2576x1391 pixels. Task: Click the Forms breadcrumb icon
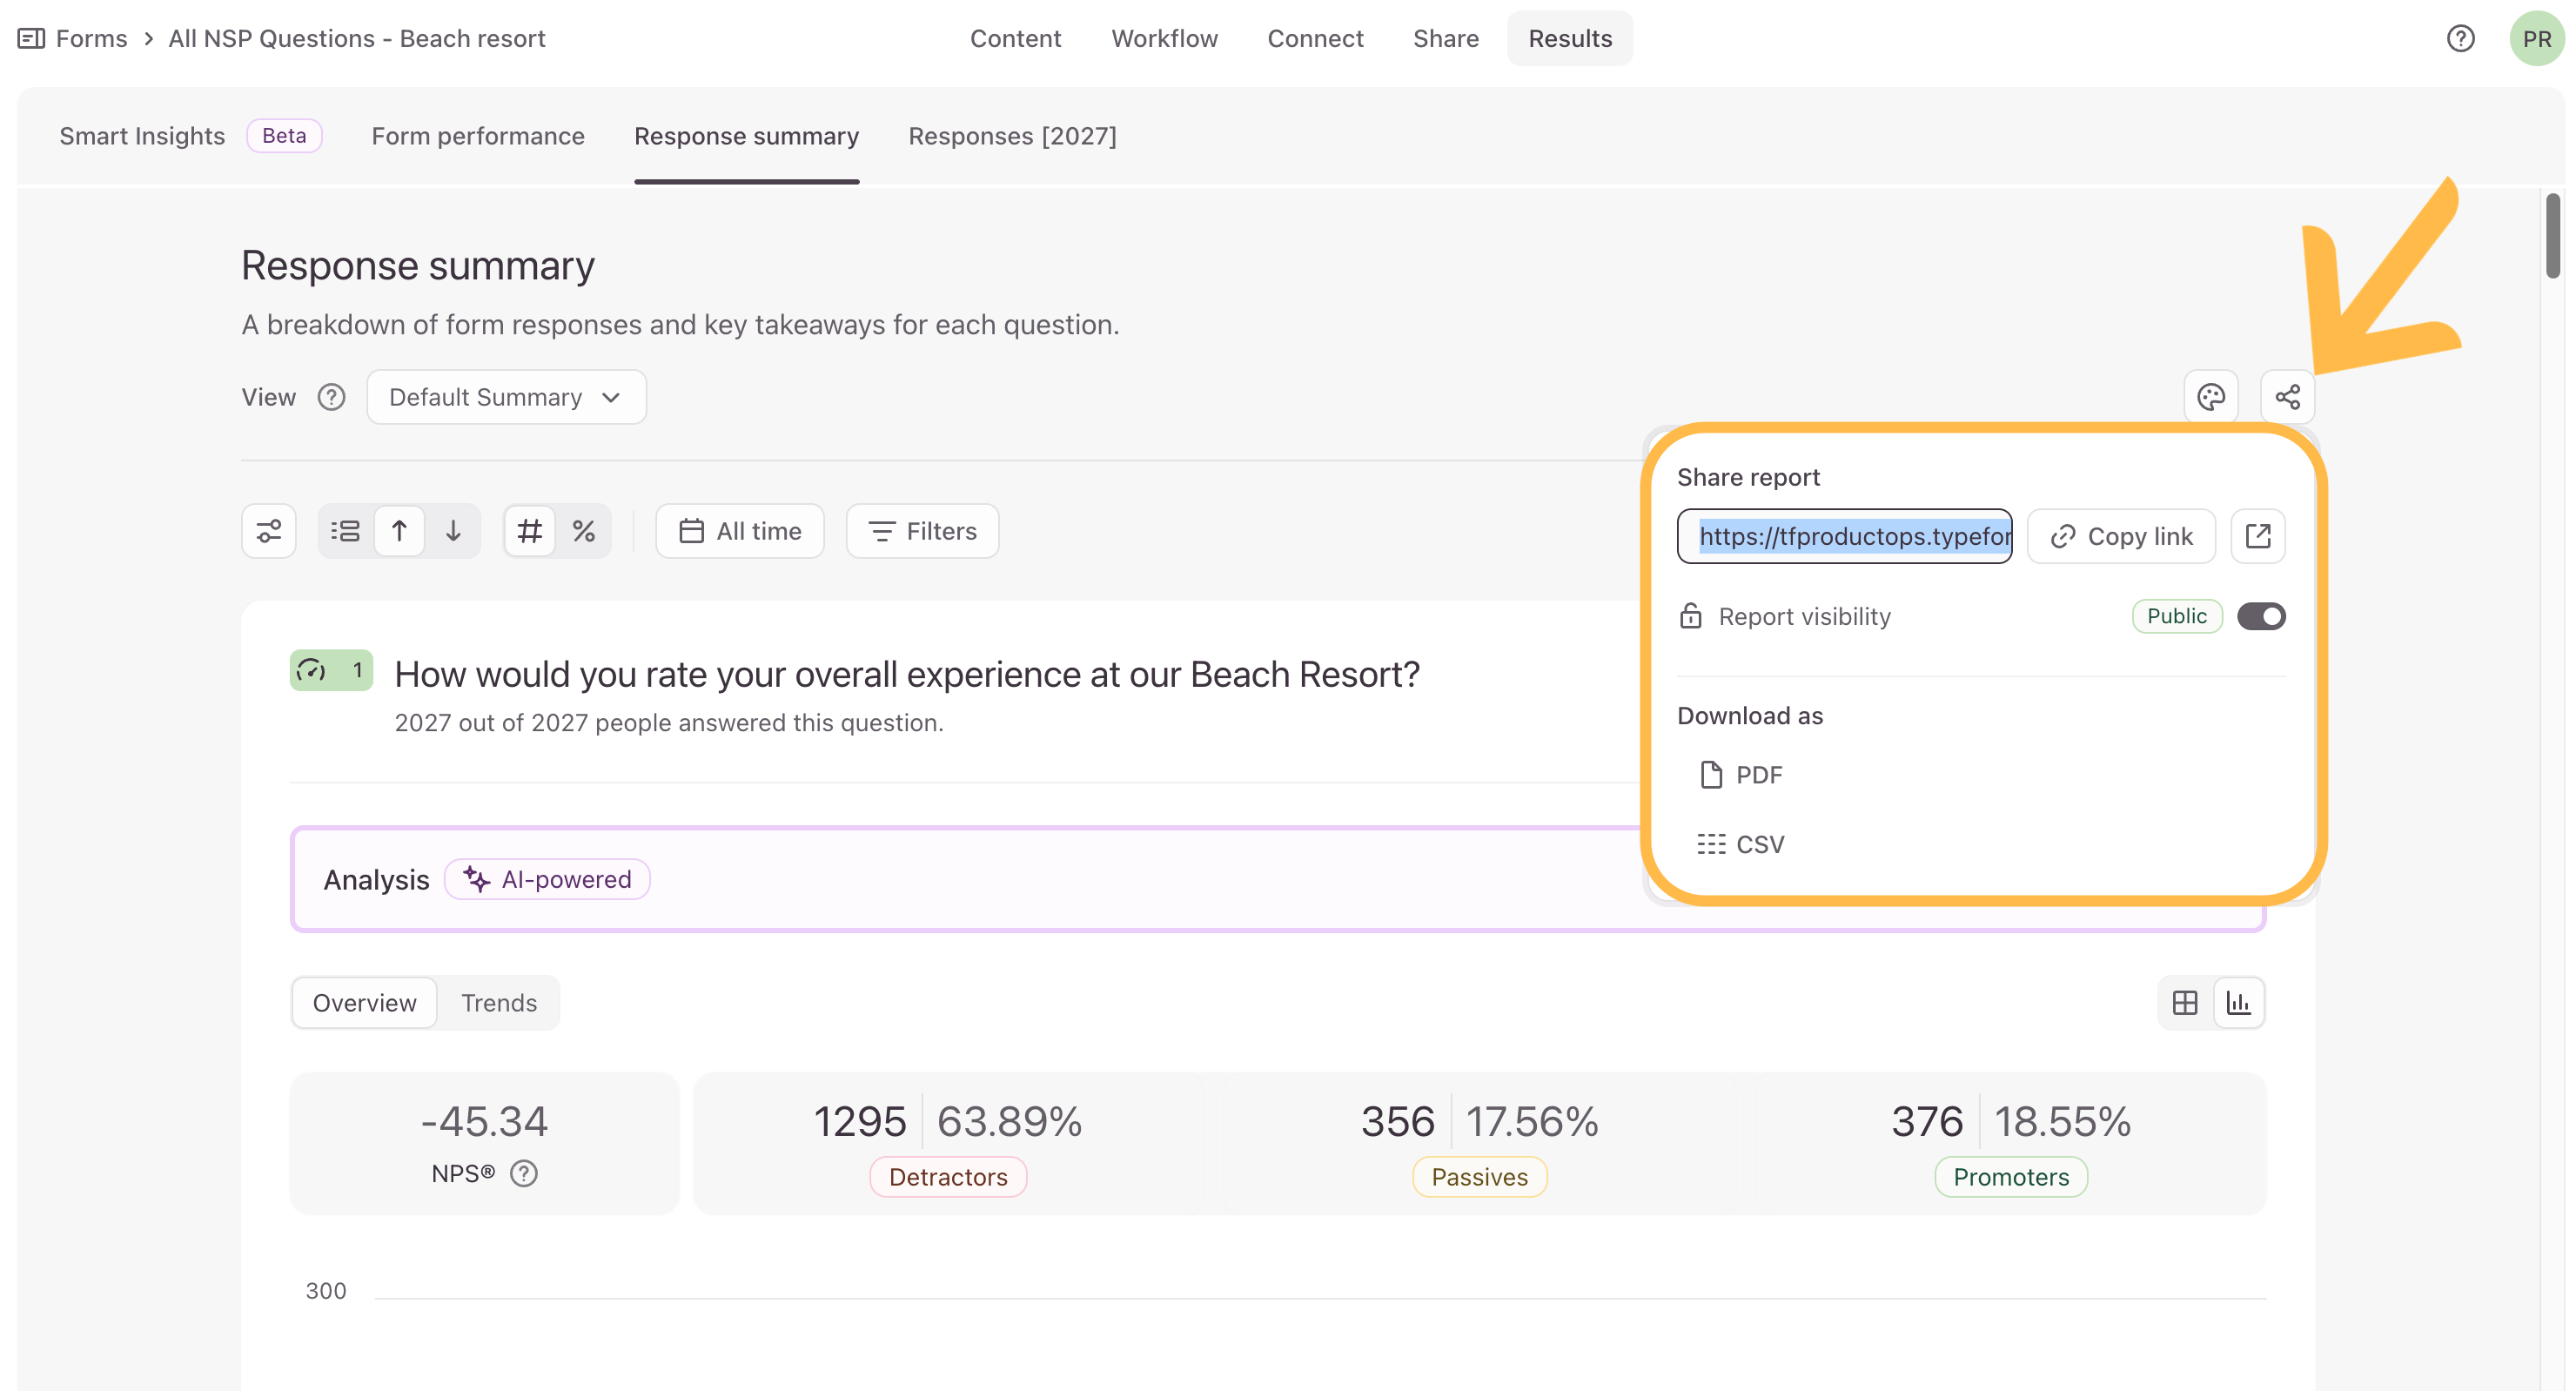(x=31, y=39)
